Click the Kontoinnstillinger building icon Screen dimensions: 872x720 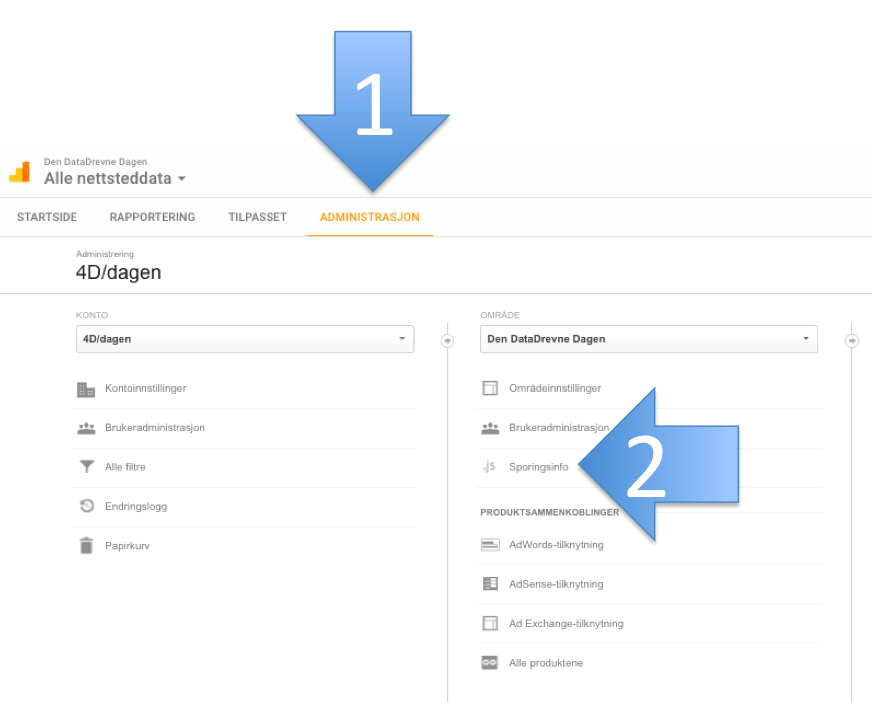pos(86,389)
